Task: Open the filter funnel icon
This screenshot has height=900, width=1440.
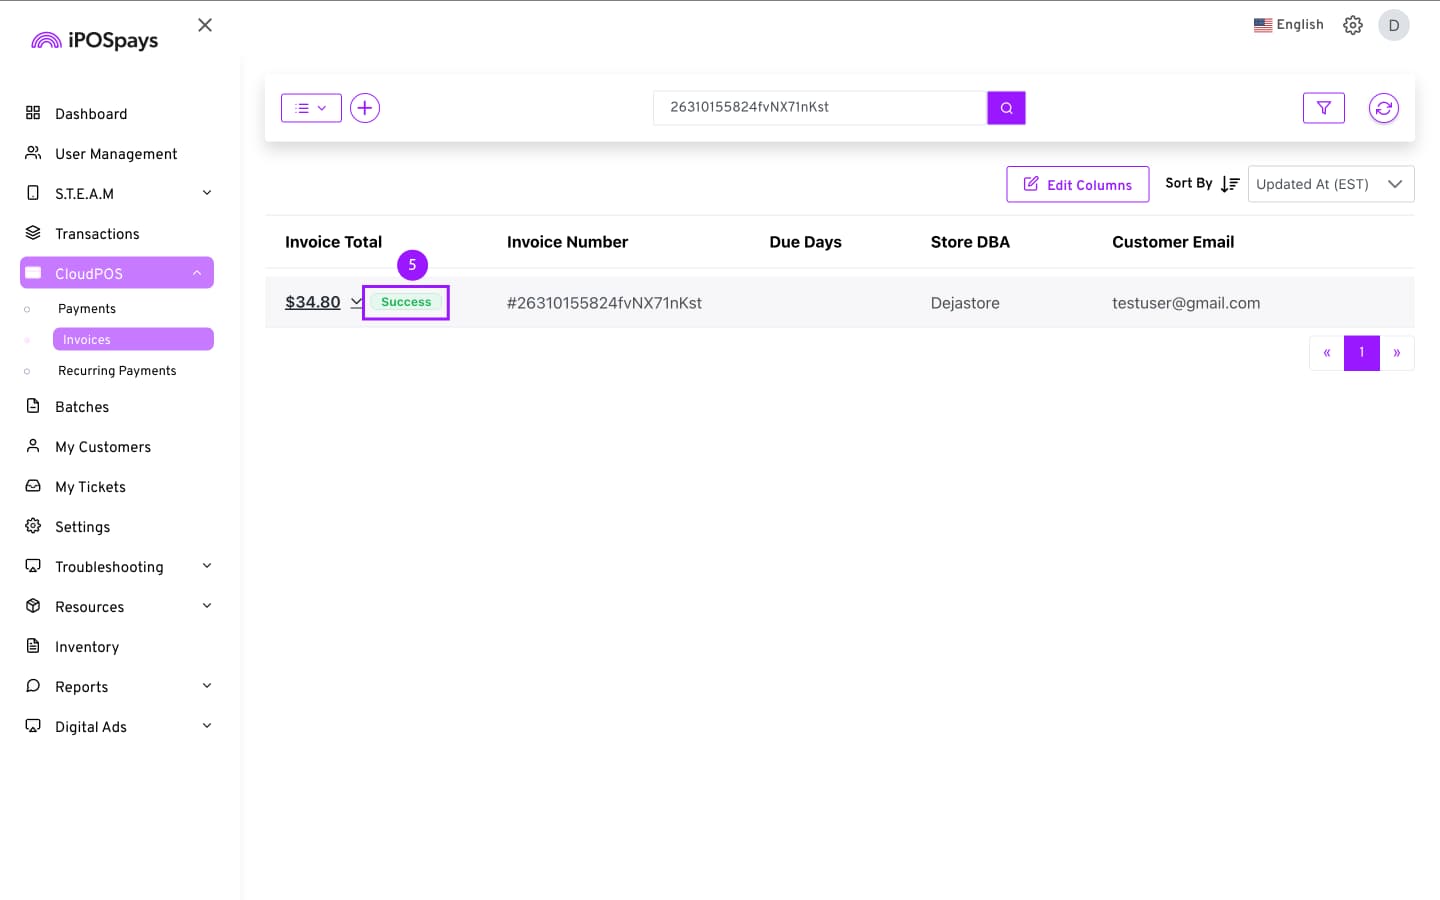Action: (x=1323, y=108)
